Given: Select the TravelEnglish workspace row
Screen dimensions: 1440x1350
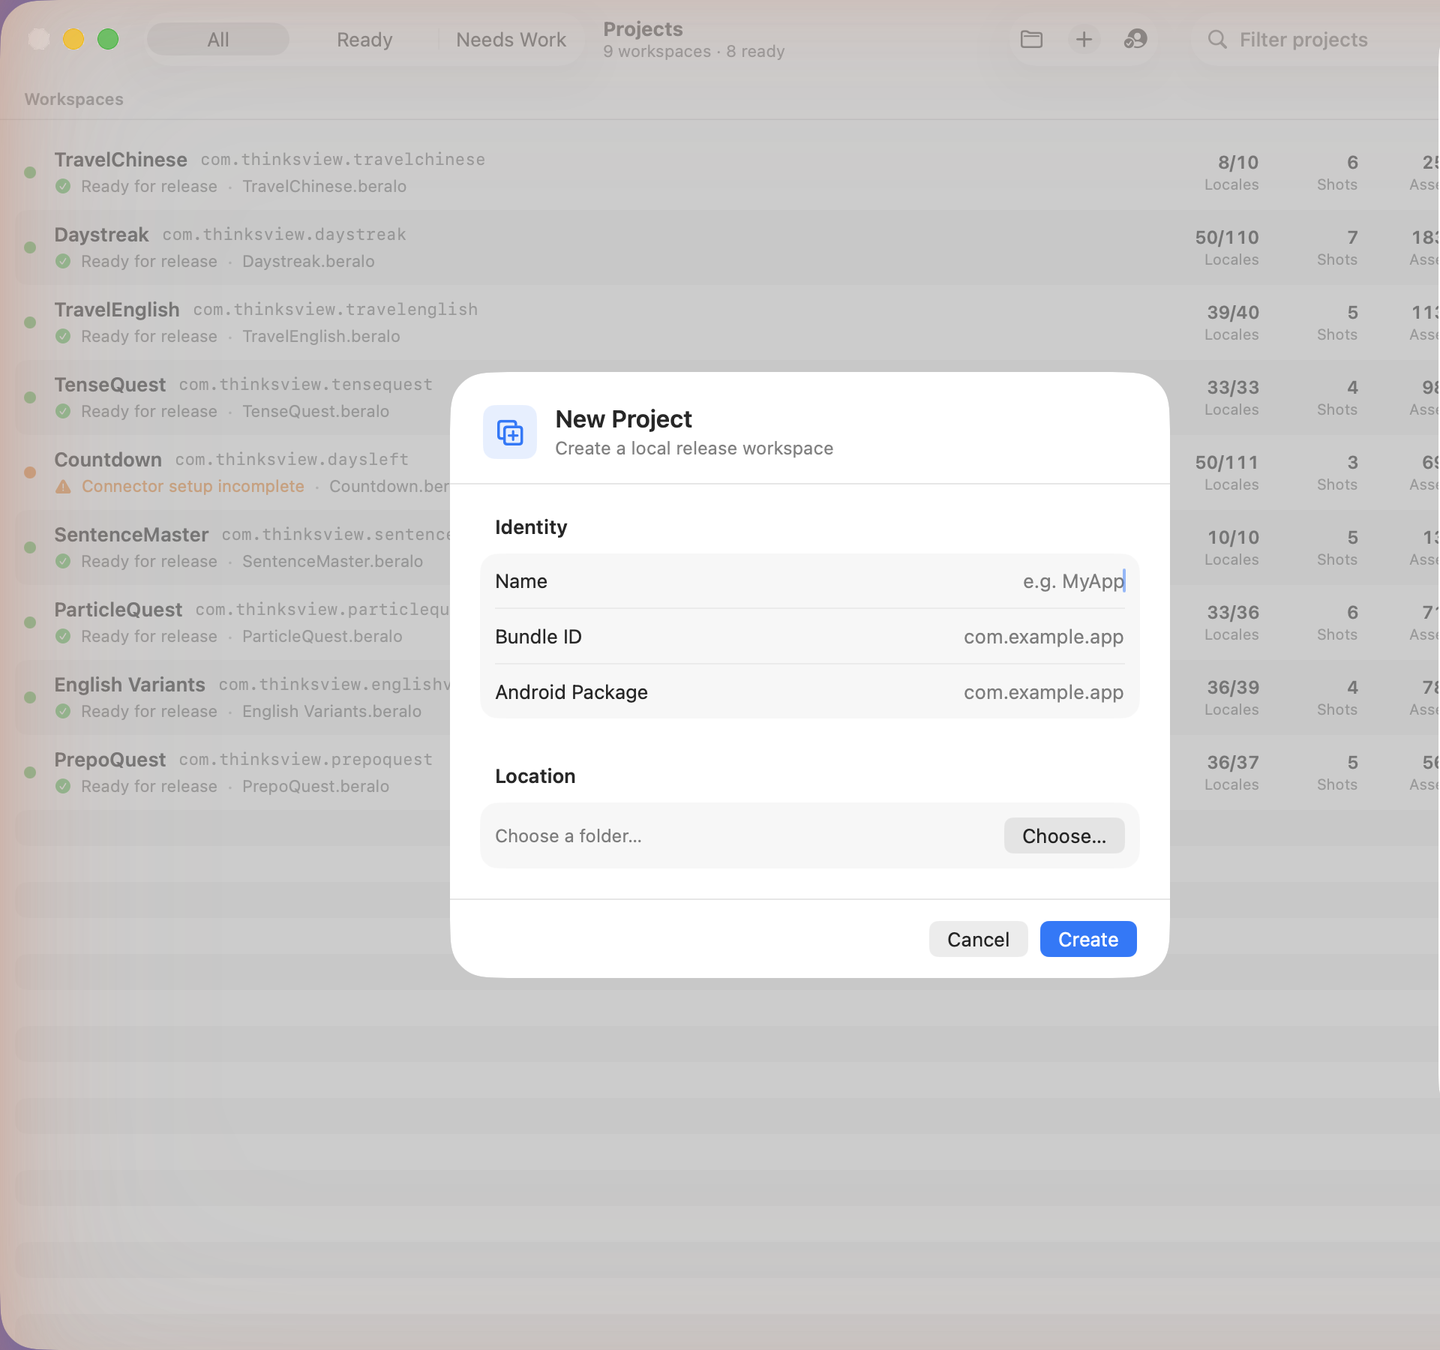Looking at the screenshot, I should pyautogui.click(x=727, y=322).
